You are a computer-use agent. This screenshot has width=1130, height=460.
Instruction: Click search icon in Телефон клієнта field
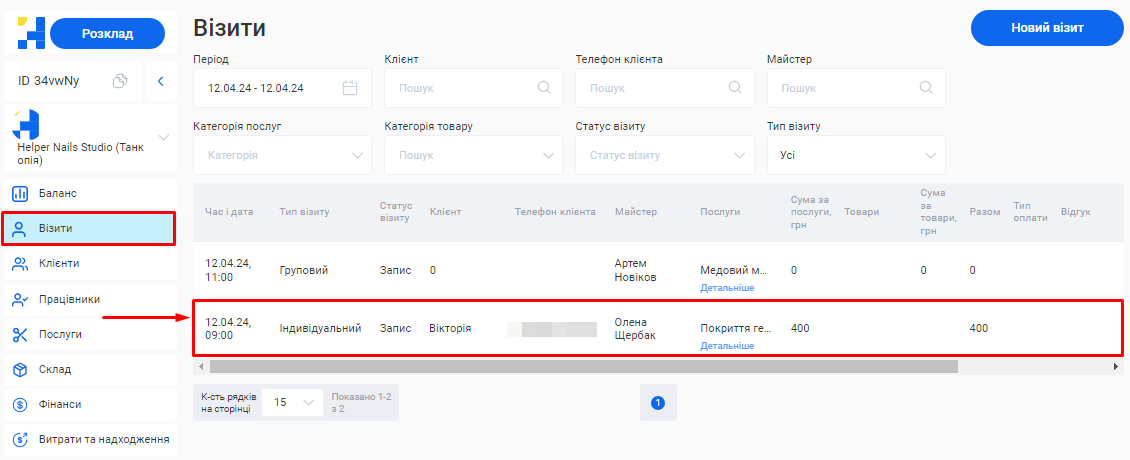click(735, 88)
